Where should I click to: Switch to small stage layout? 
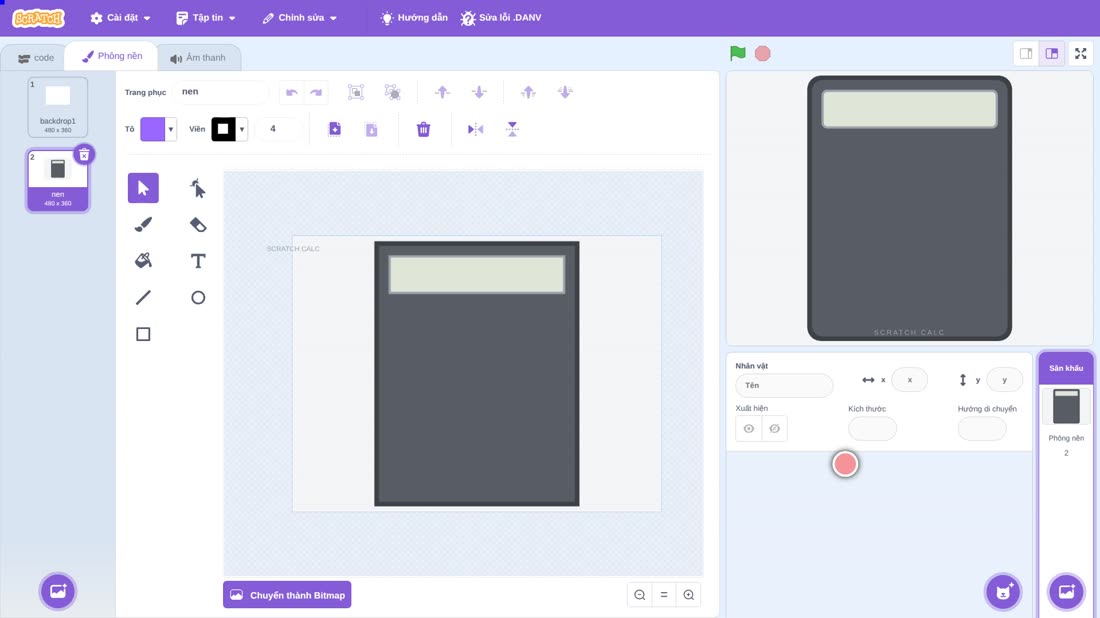coord(1026,53)
